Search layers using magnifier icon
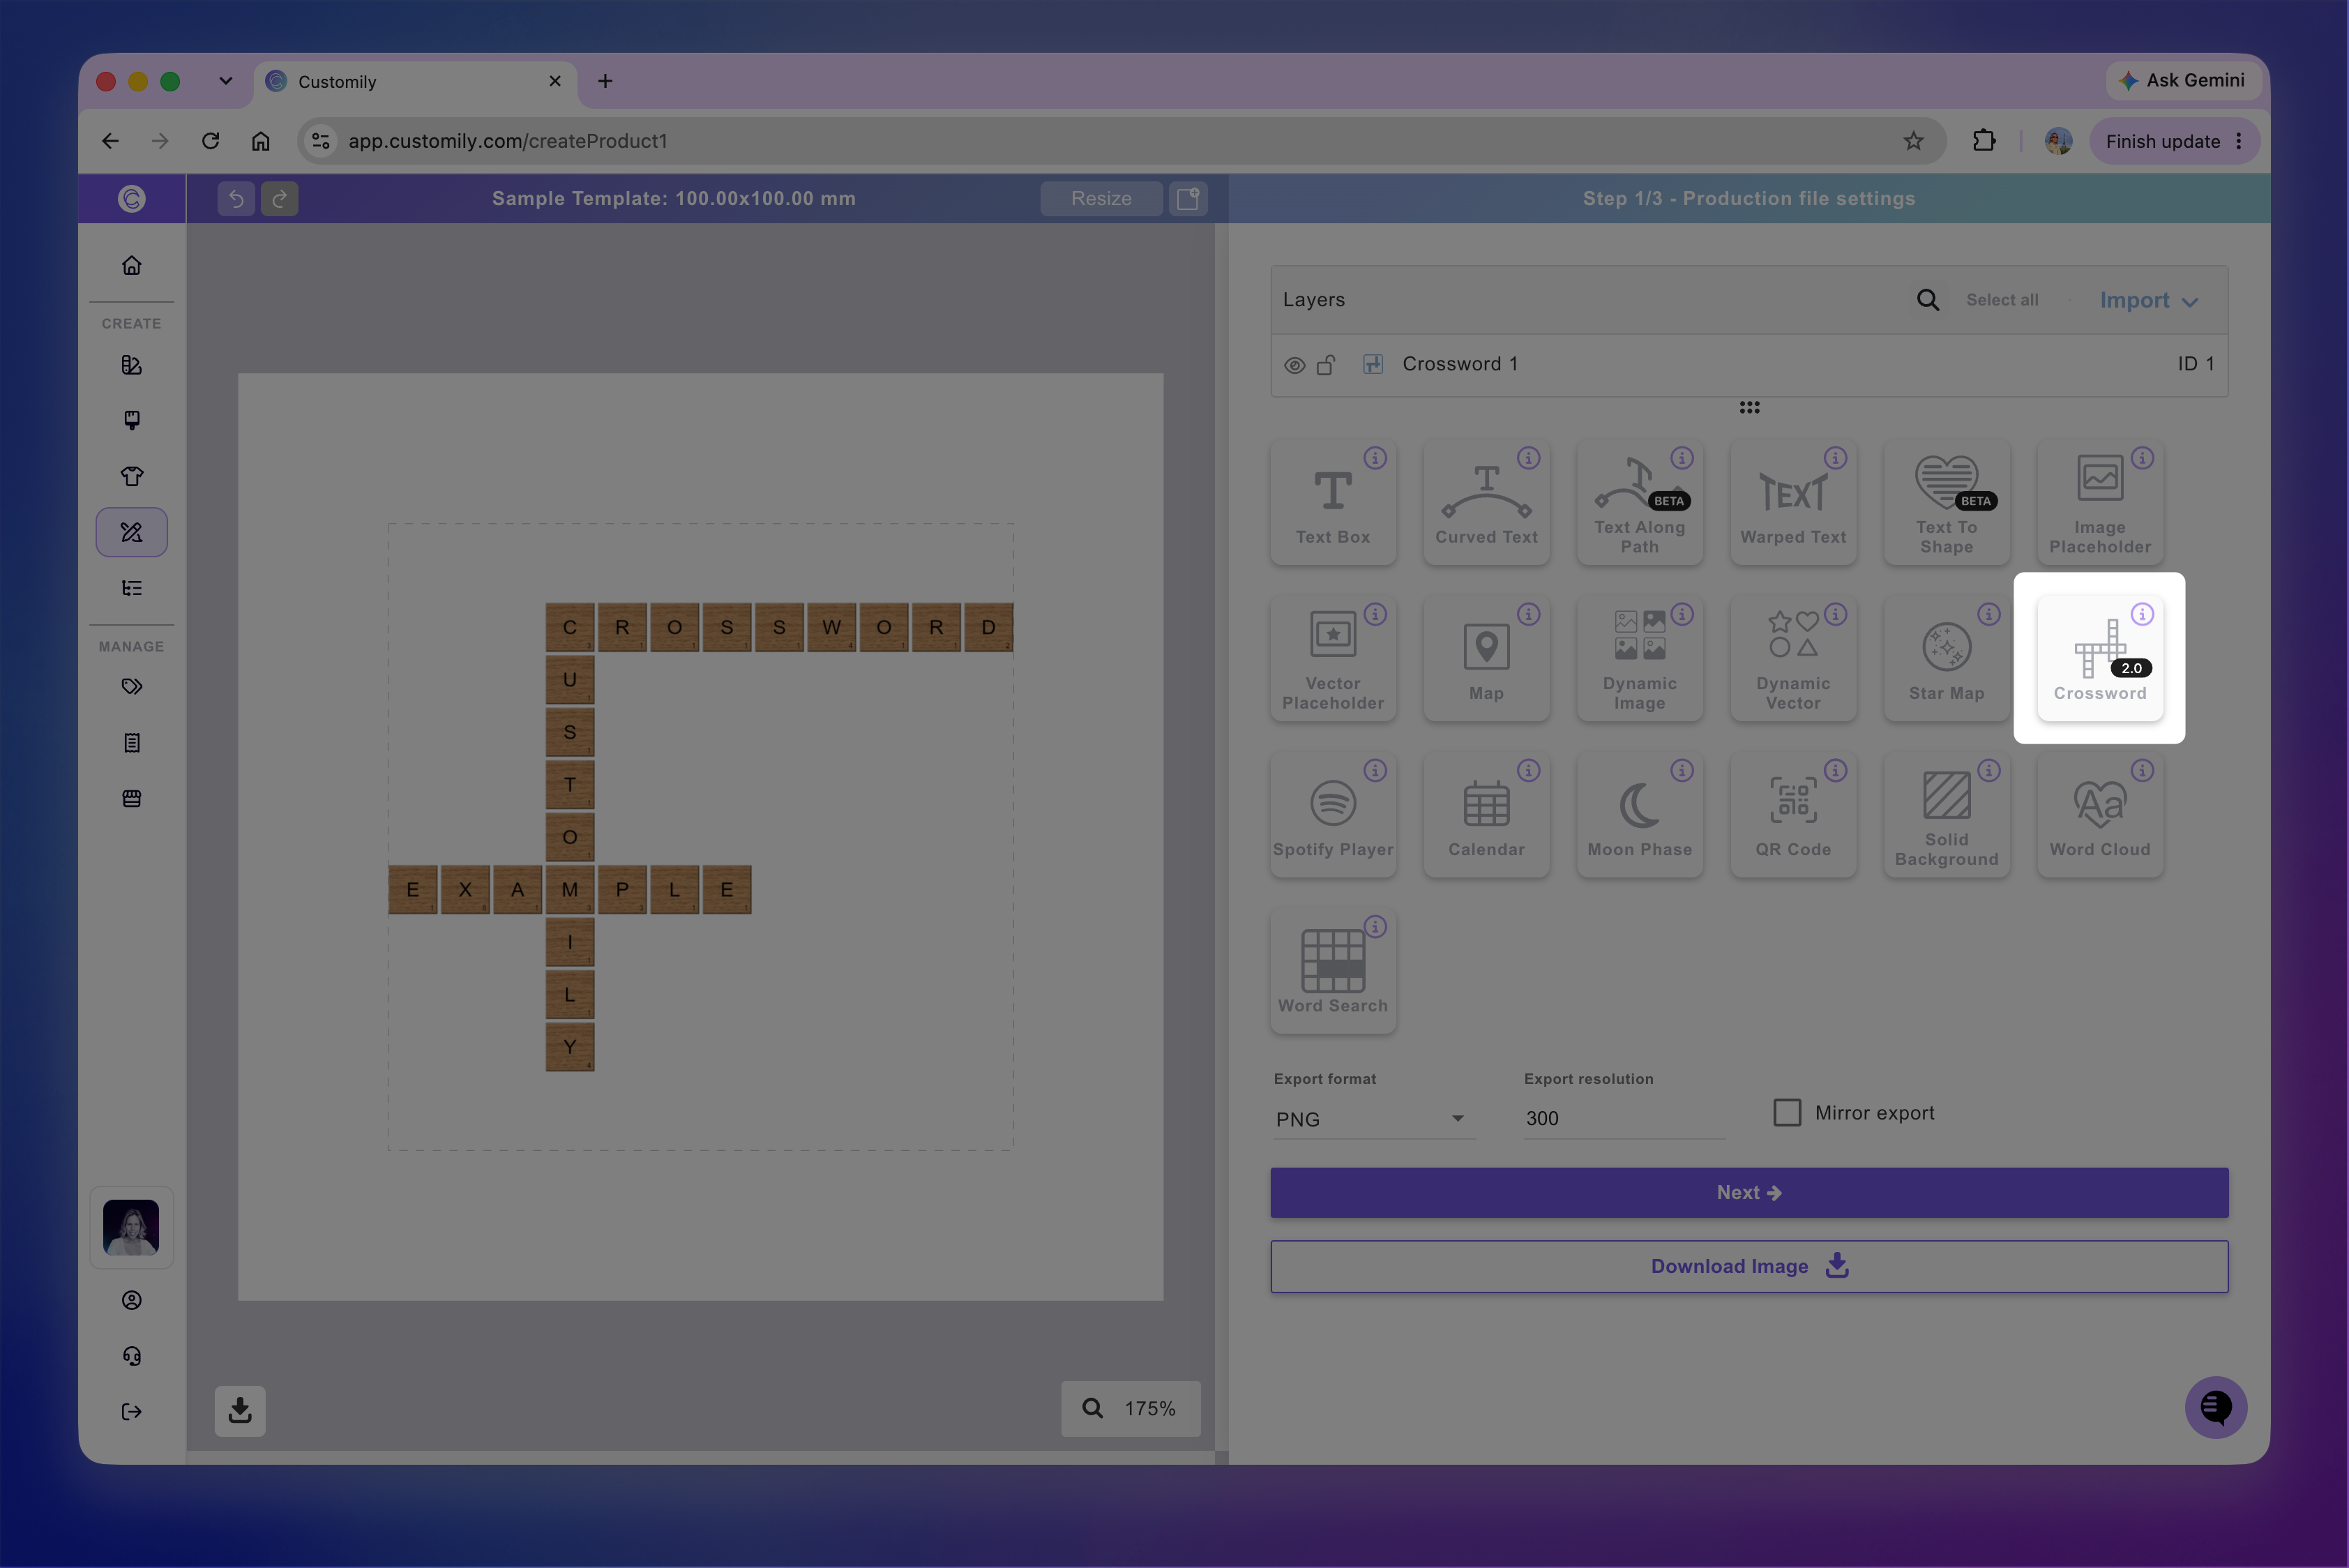2349x1568 pixels. coord(1927,300)
